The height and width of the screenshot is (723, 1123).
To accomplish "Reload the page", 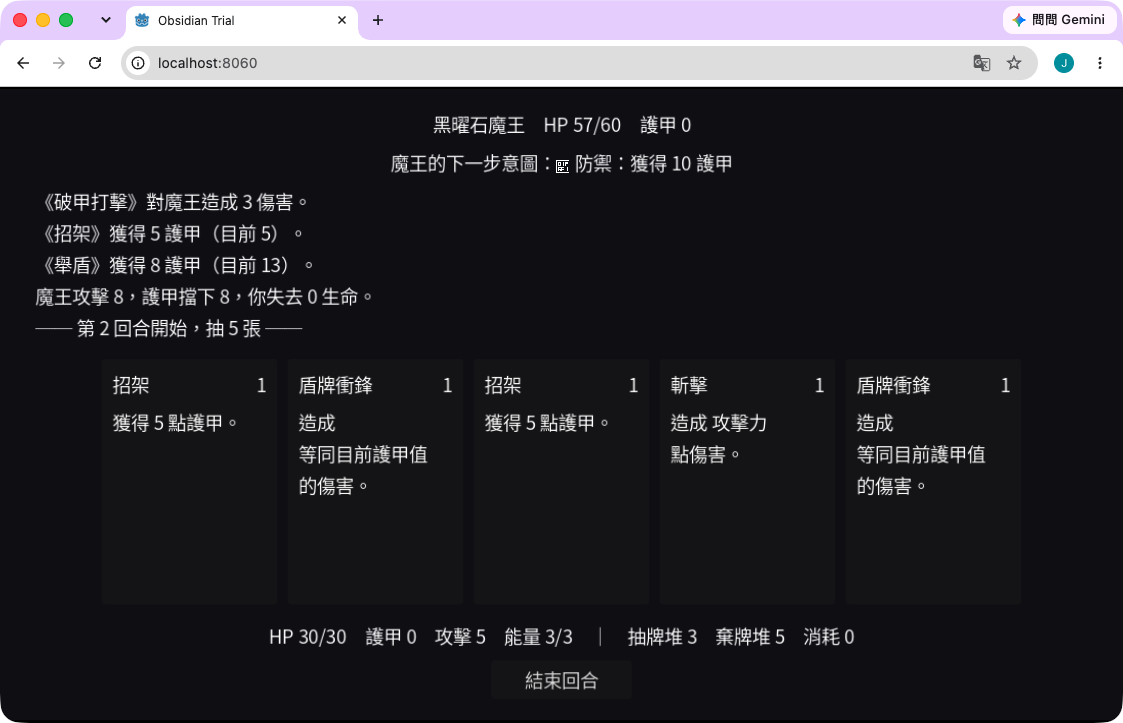I will point(95,63).
